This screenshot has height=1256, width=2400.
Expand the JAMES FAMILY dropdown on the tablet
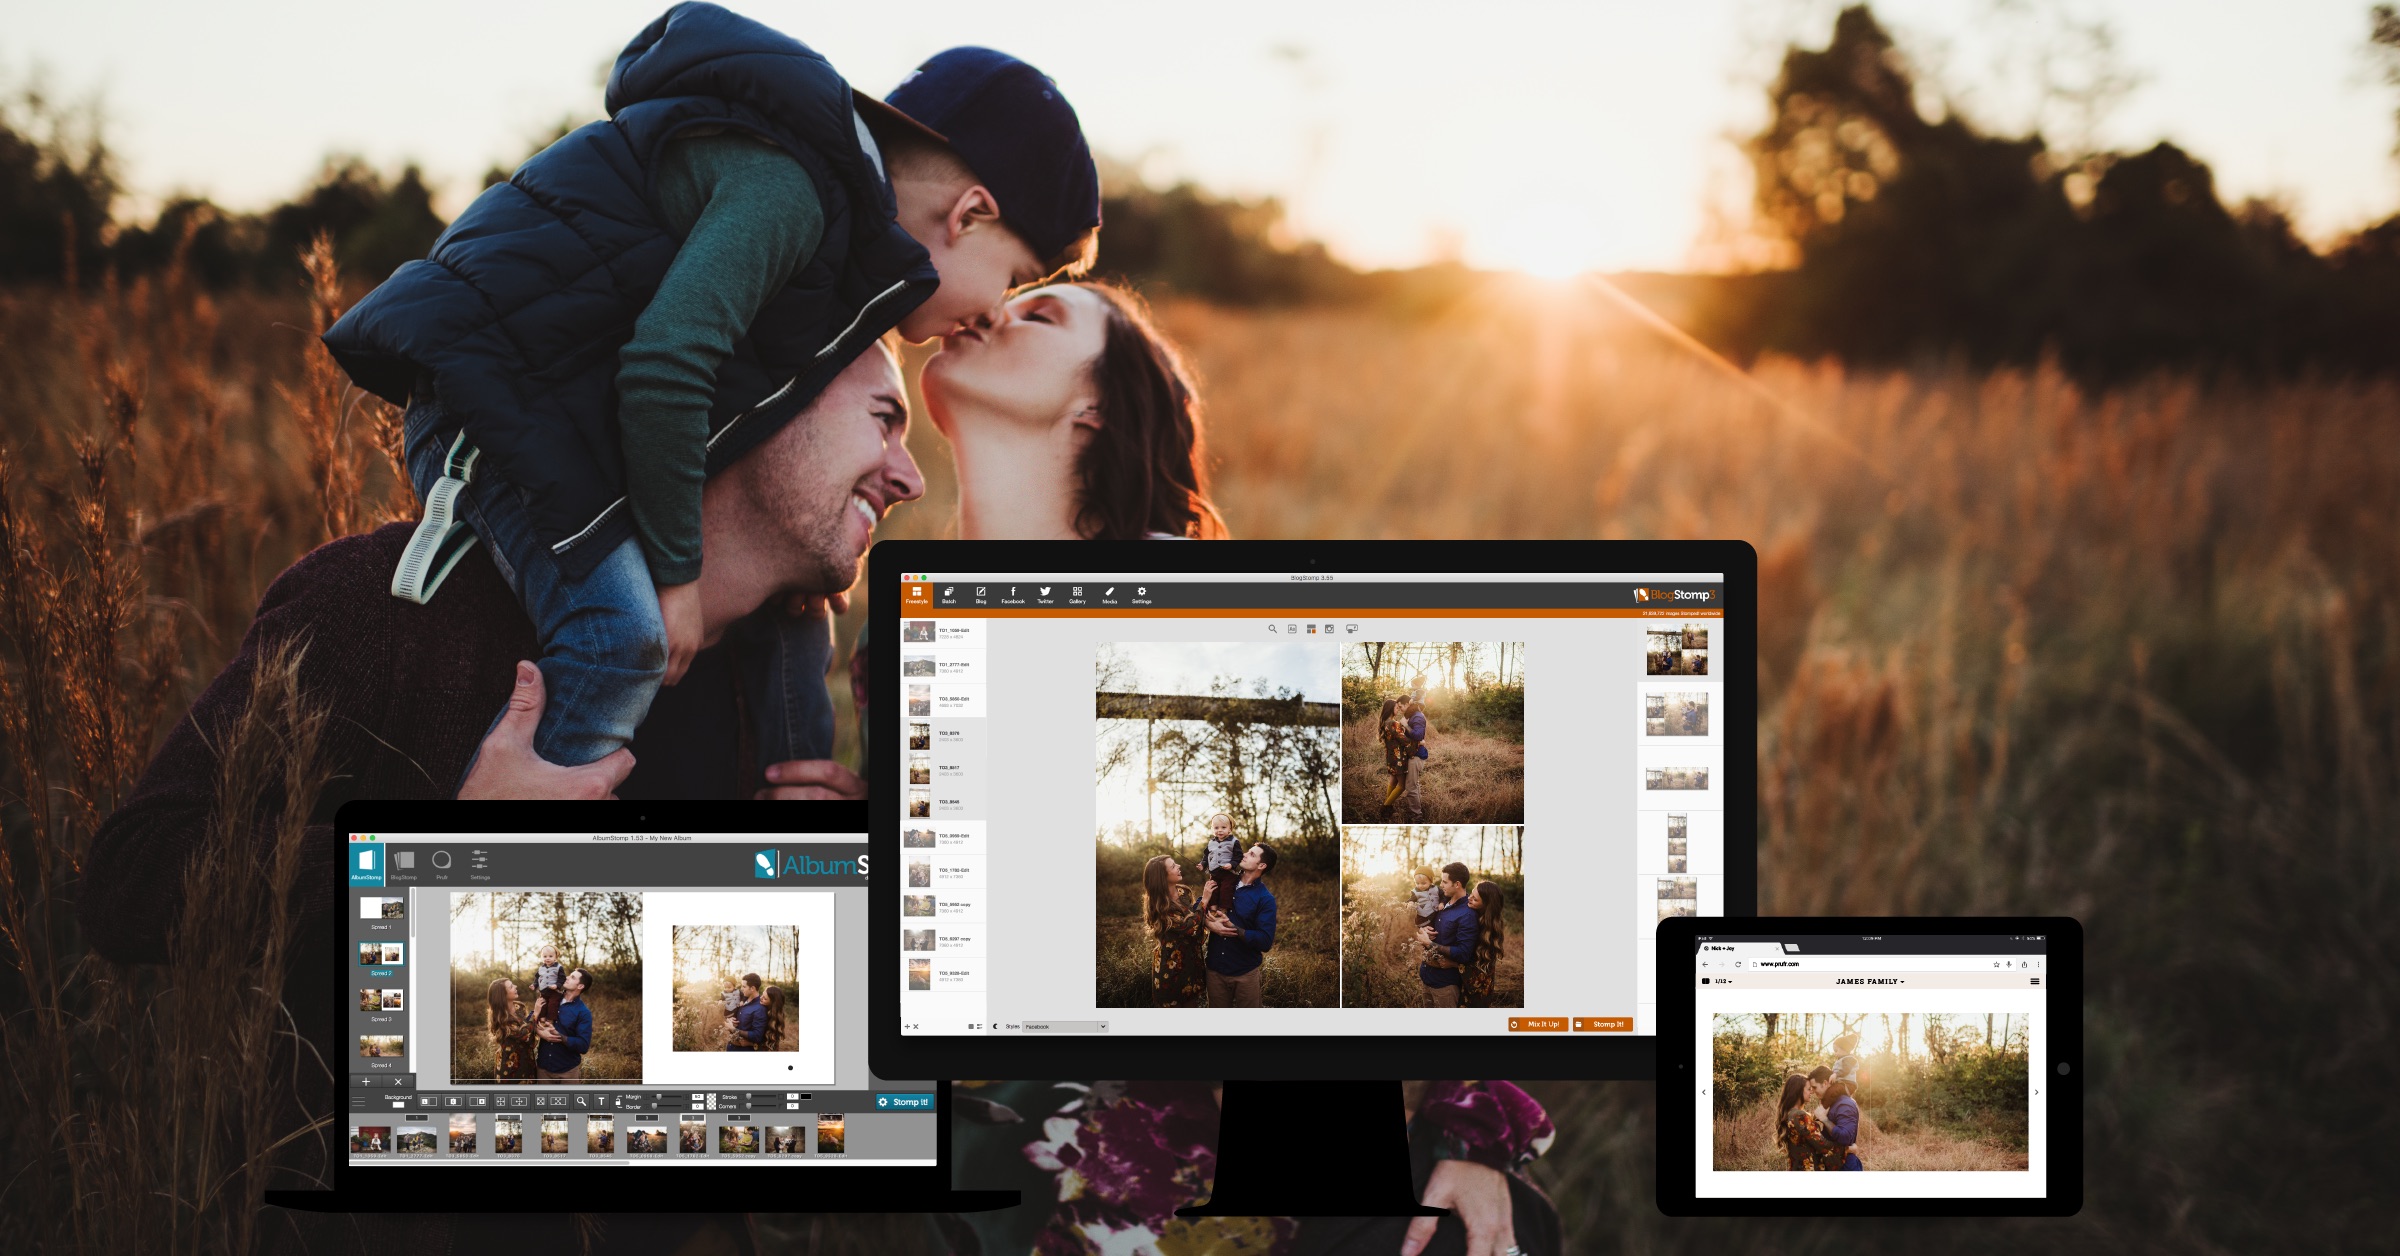tap(1870, 981)
